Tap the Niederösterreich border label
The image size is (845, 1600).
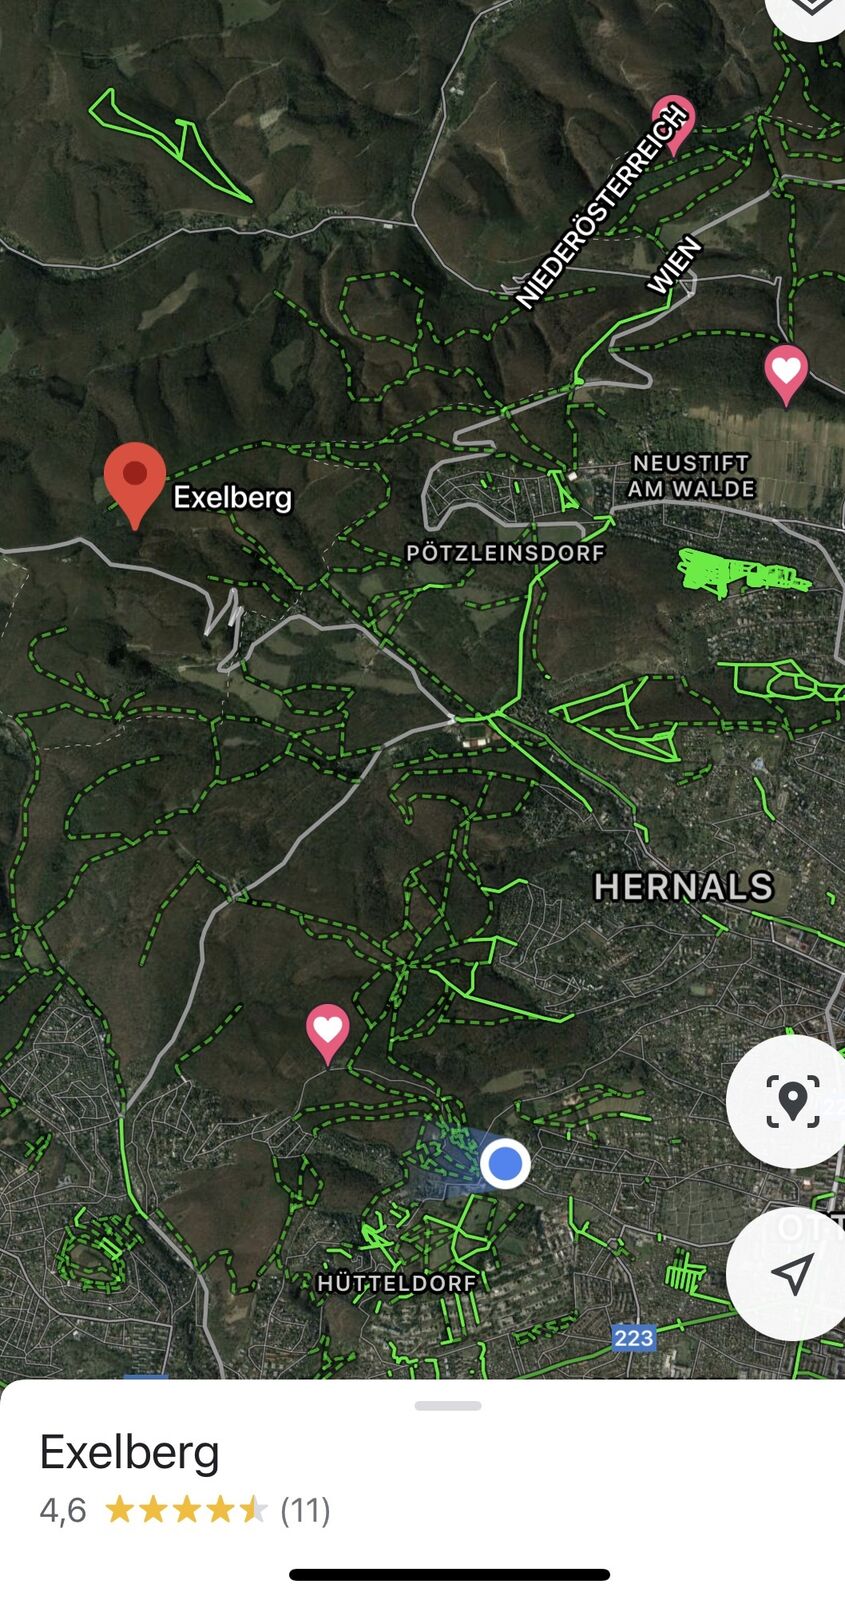604,207
